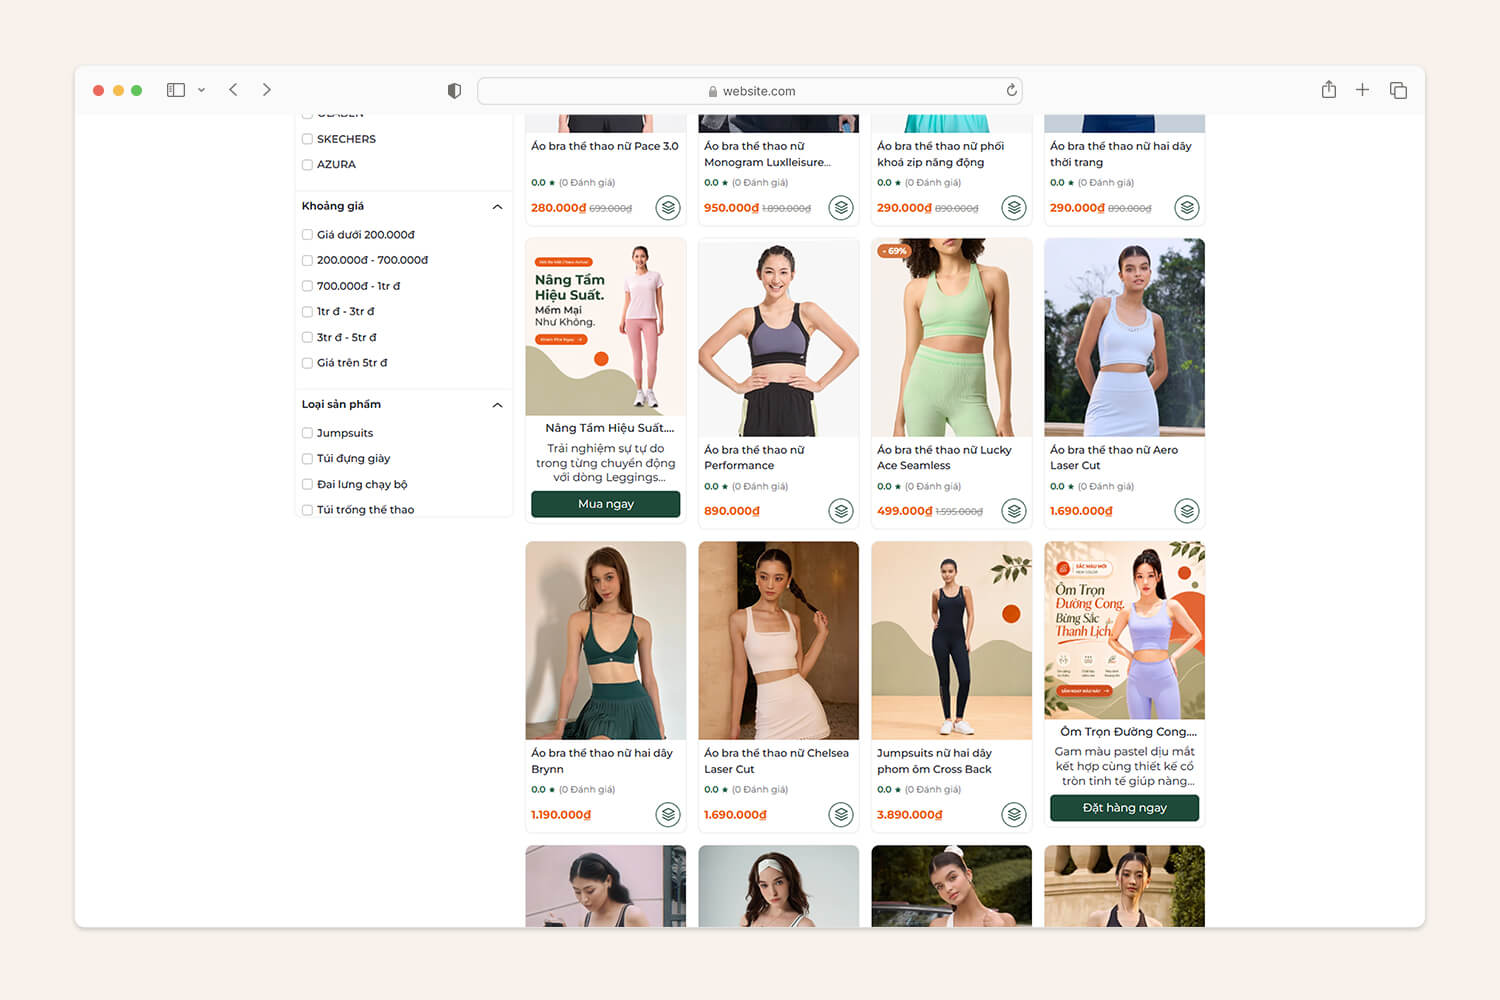
Task: Enable the Giá trên 5tr đ filter
Action: (307, 363)
